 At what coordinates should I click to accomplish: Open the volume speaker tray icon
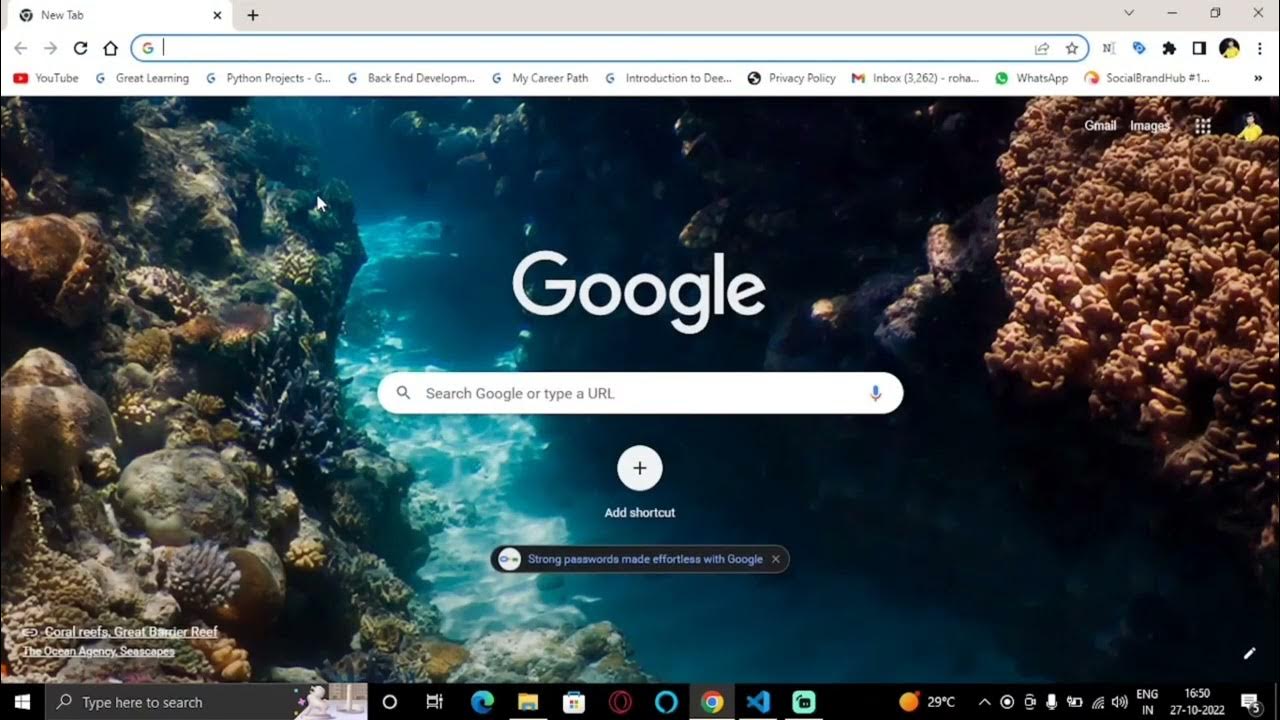click(x=1119, y=702)
